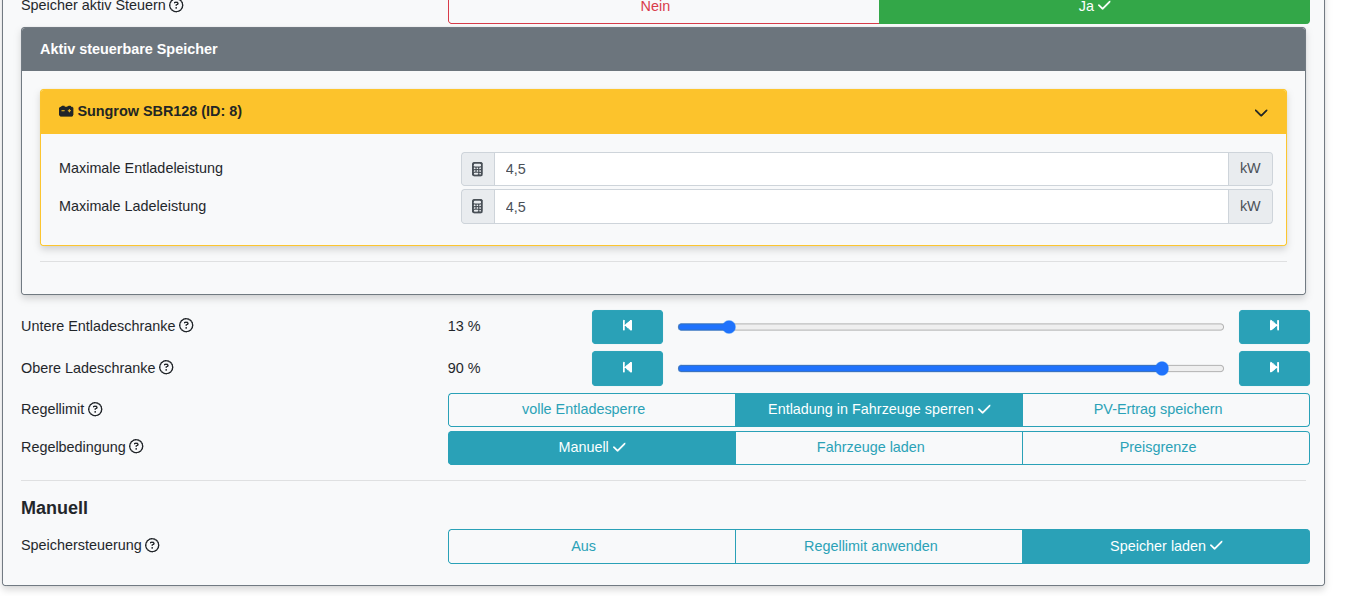Show help for Regellimit
1363x596 pixels.
pos(95,409)
